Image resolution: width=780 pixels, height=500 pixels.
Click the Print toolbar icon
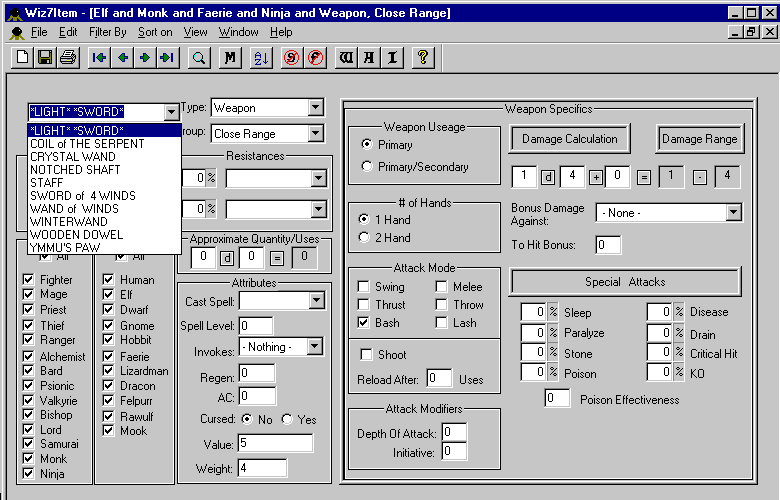68,58
